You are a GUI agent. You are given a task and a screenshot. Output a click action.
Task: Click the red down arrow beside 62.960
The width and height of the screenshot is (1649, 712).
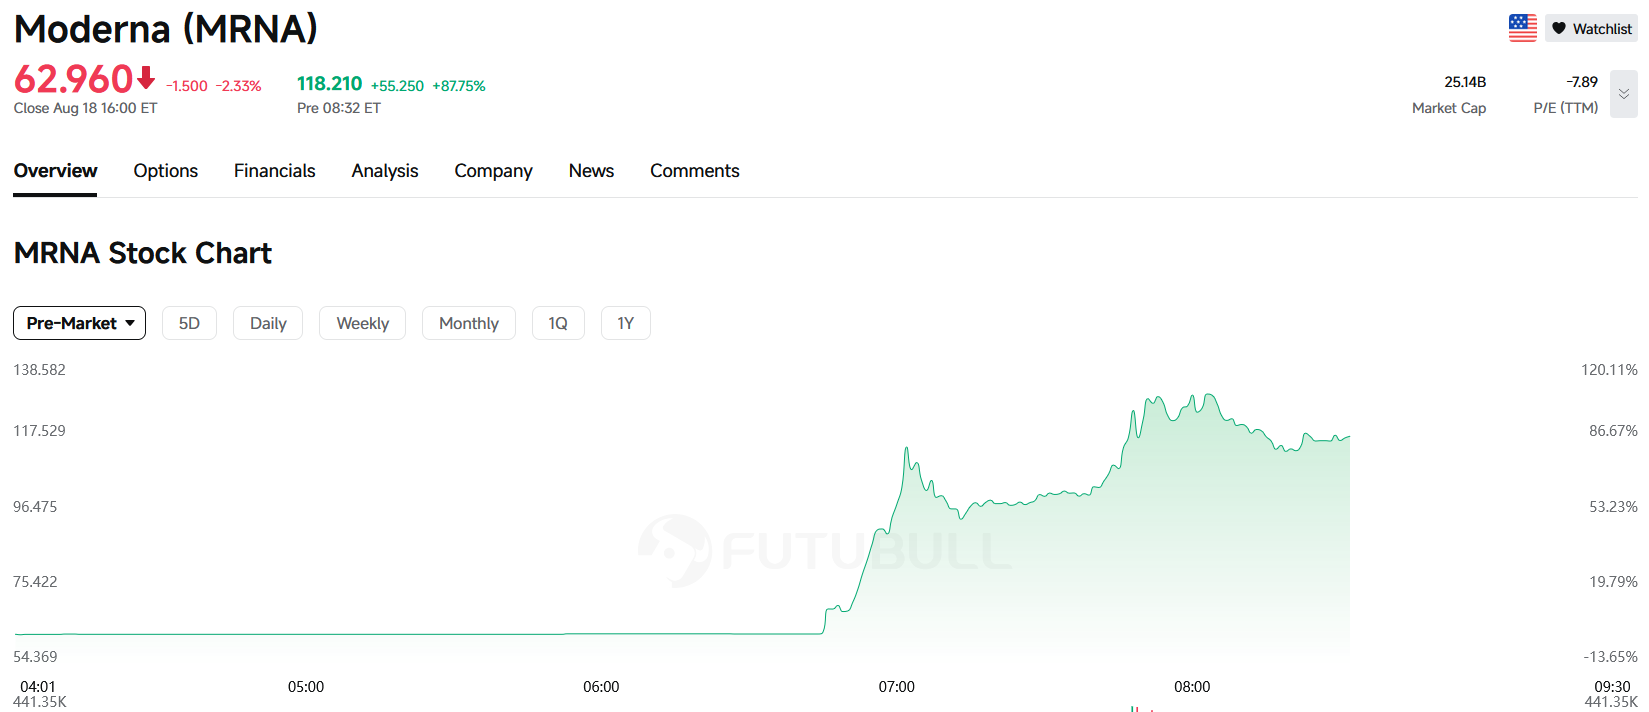click(x=146, y=77)
